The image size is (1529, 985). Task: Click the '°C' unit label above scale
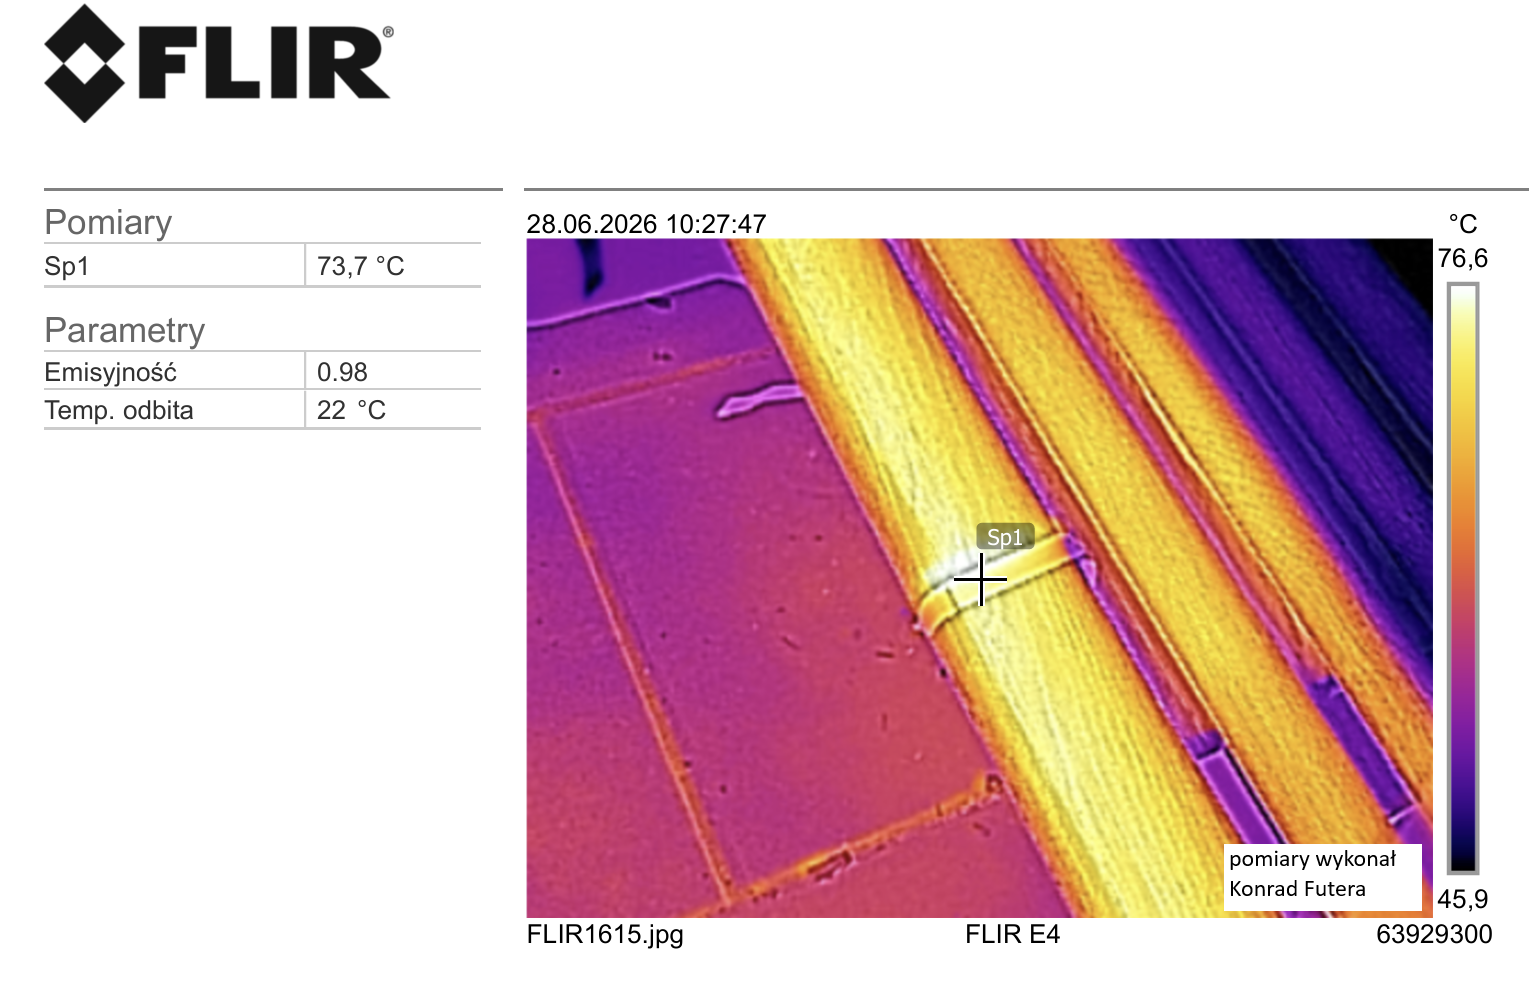pyautogui.click(x=1462, y=224)
